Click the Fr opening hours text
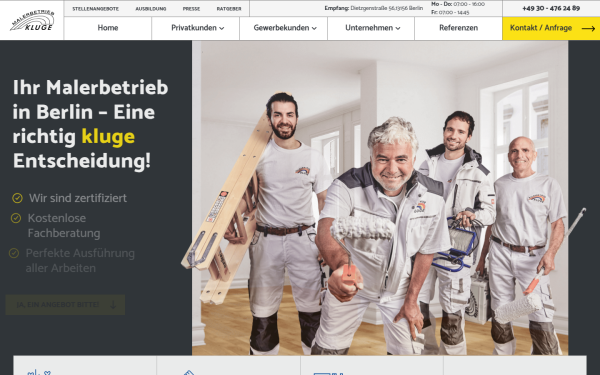600x375 pixels. [450, 12]
